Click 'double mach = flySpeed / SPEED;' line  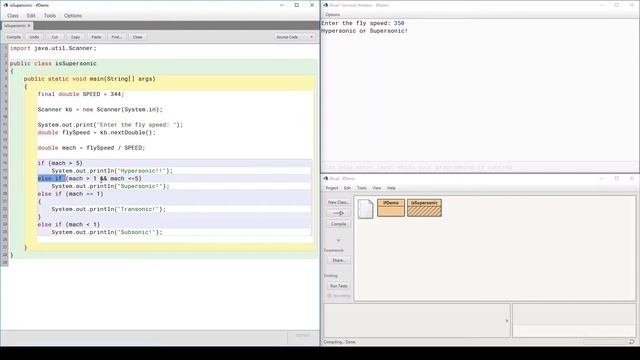(91, 148)
